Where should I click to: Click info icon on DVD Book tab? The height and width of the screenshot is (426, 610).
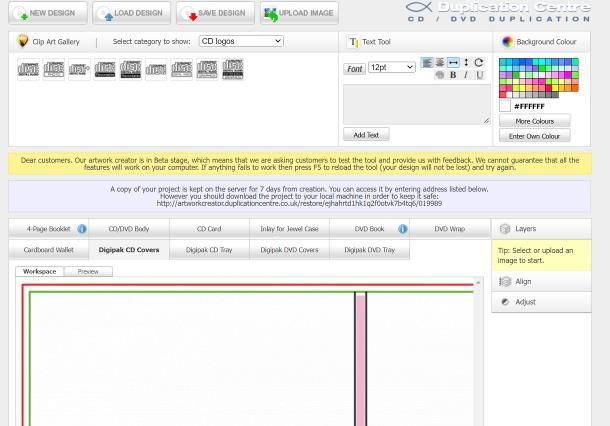point(403,229)
